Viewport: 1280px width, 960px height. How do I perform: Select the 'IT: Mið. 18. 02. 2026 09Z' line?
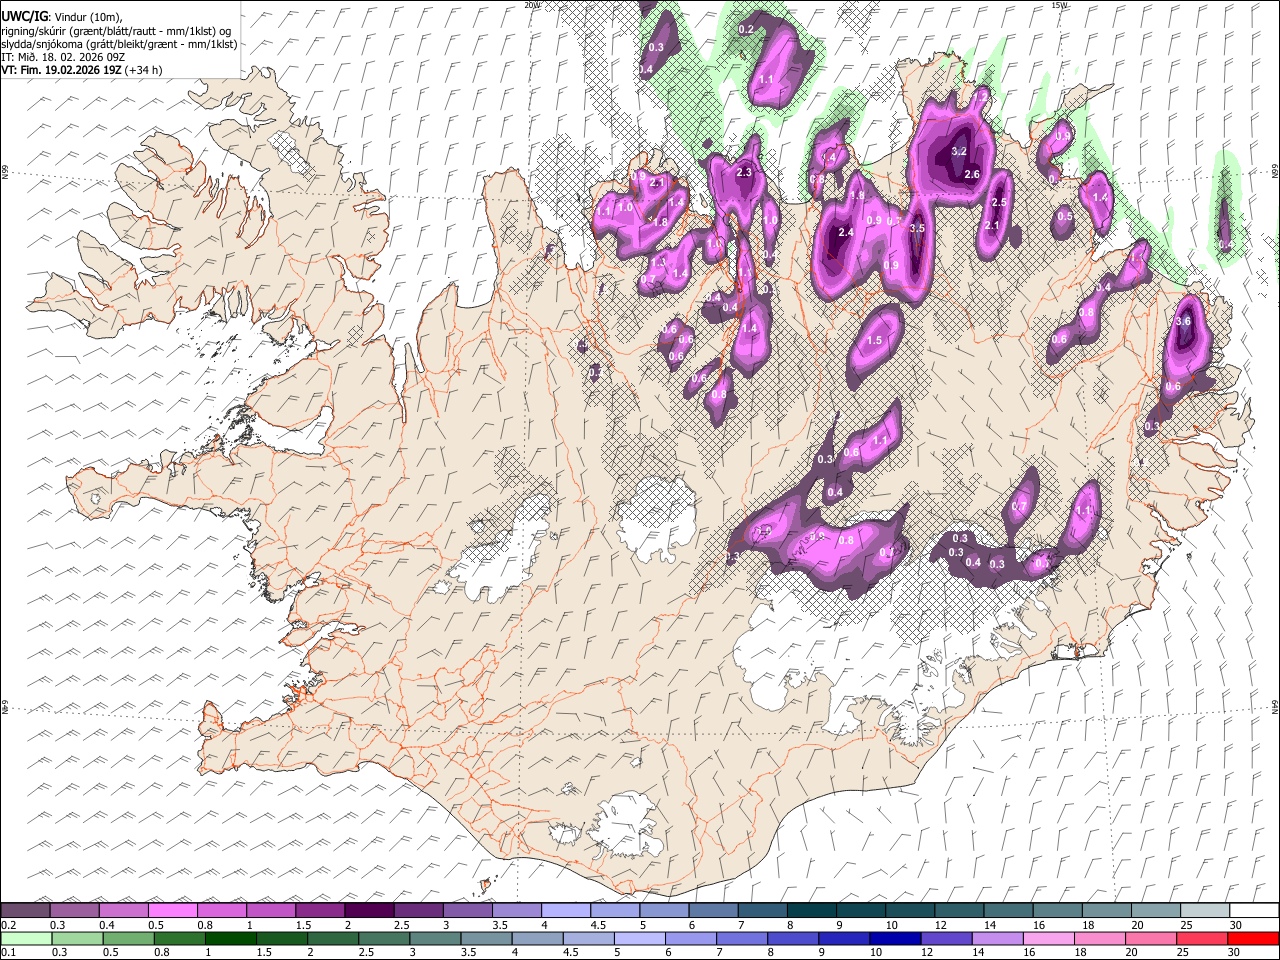63,57
